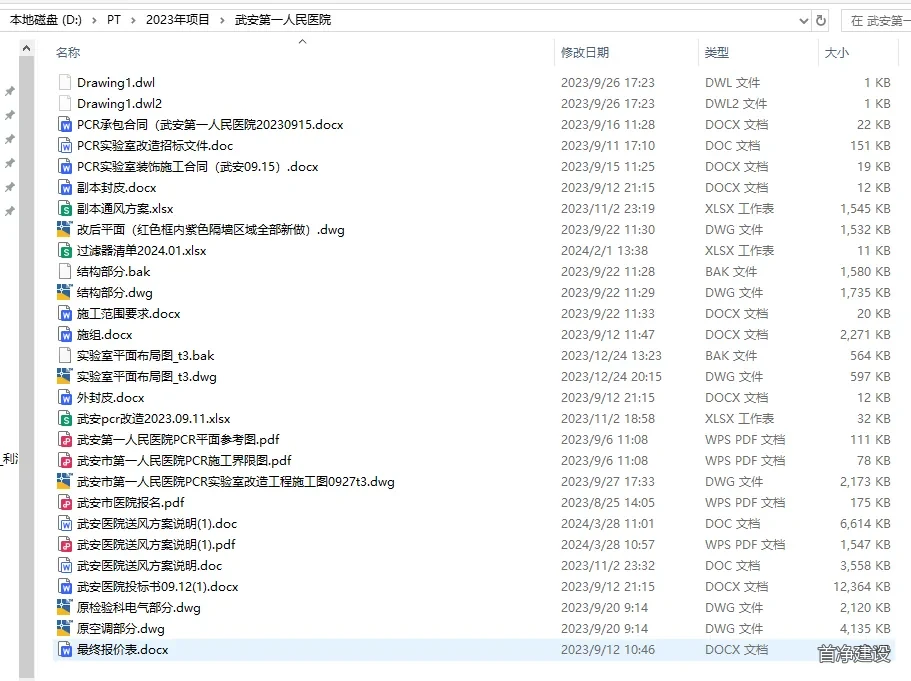Sort files by 名称 column header
Image resolution: width=911 pixels, height=681 pixels.
[68, 52]
